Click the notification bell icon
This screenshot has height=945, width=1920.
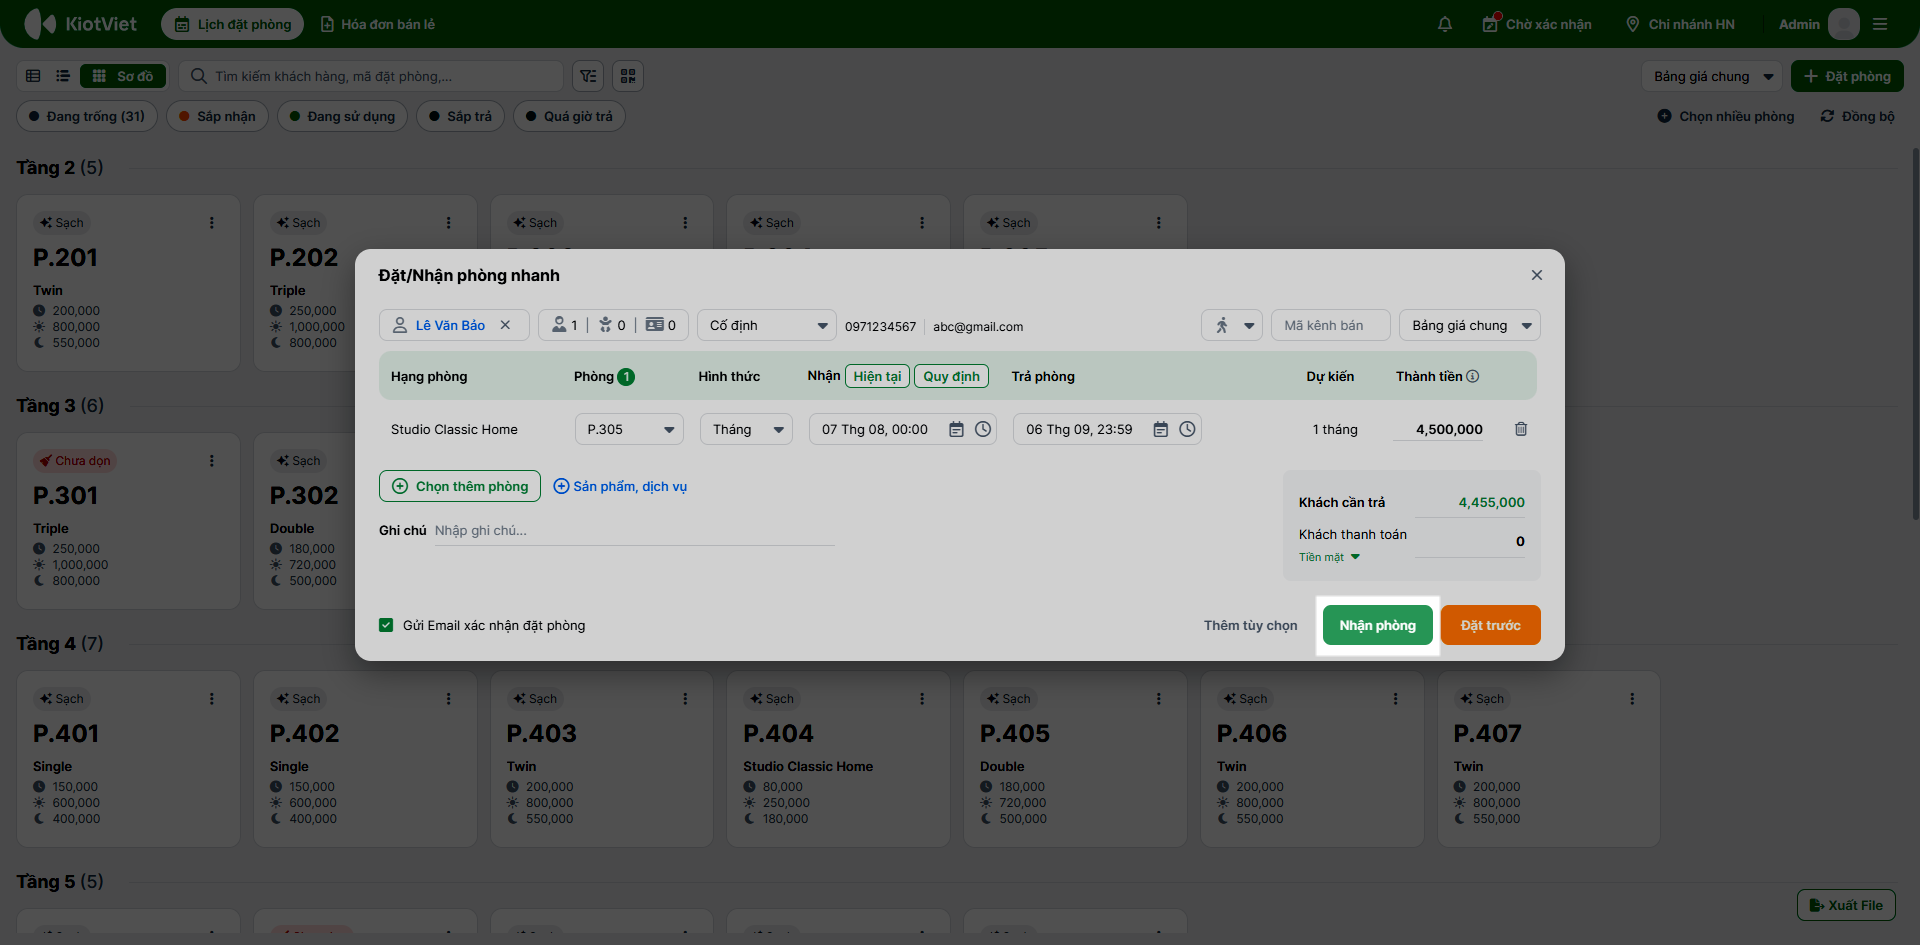coord(1444,24)
